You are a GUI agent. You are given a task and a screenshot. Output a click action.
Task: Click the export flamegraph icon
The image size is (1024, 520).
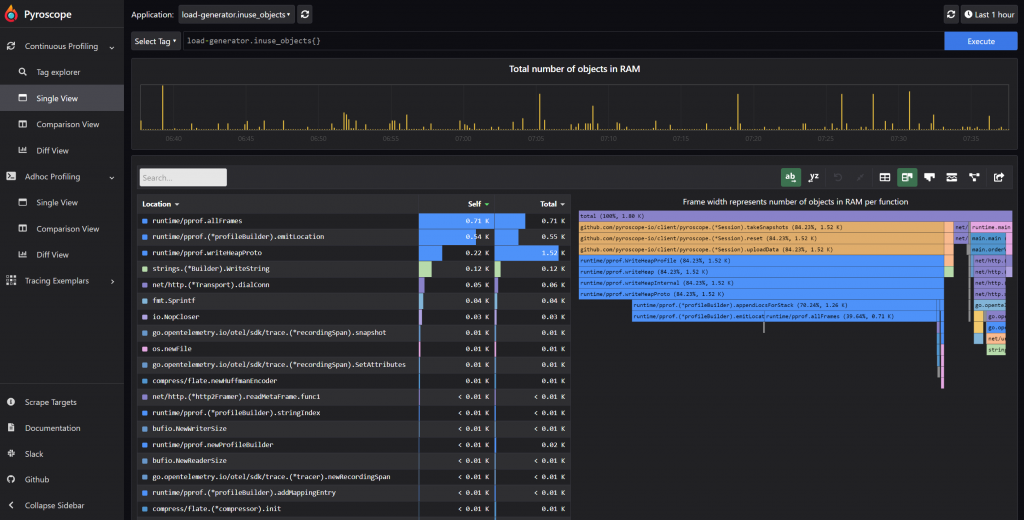pos(999,177)
